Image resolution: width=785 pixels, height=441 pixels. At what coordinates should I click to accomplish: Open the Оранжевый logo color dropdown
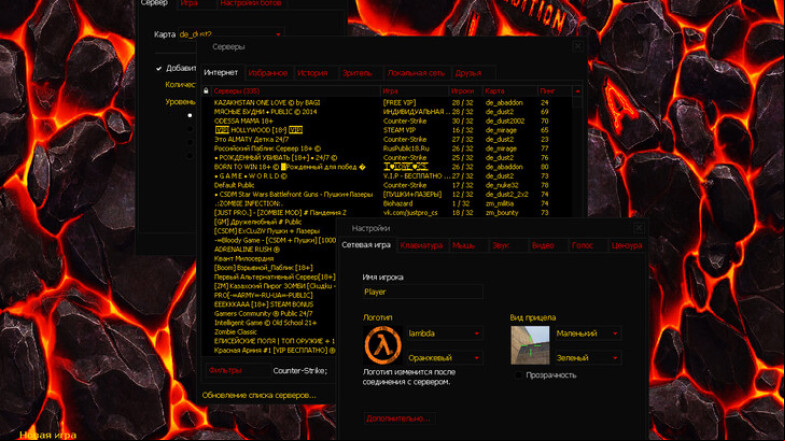[x=445, y=358]
